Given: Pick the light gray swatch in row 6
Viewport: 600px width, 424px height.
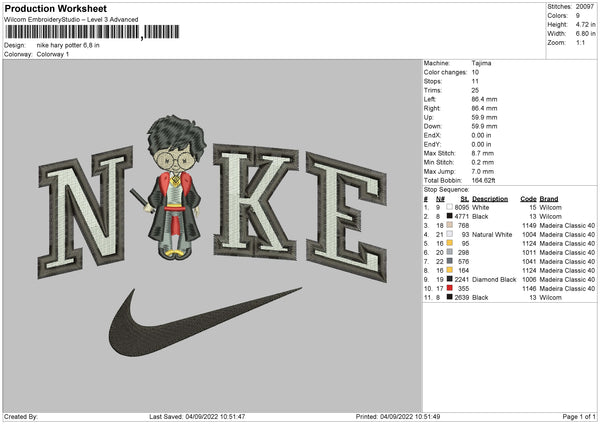Looking at the screenshot, I should (450, 252).
